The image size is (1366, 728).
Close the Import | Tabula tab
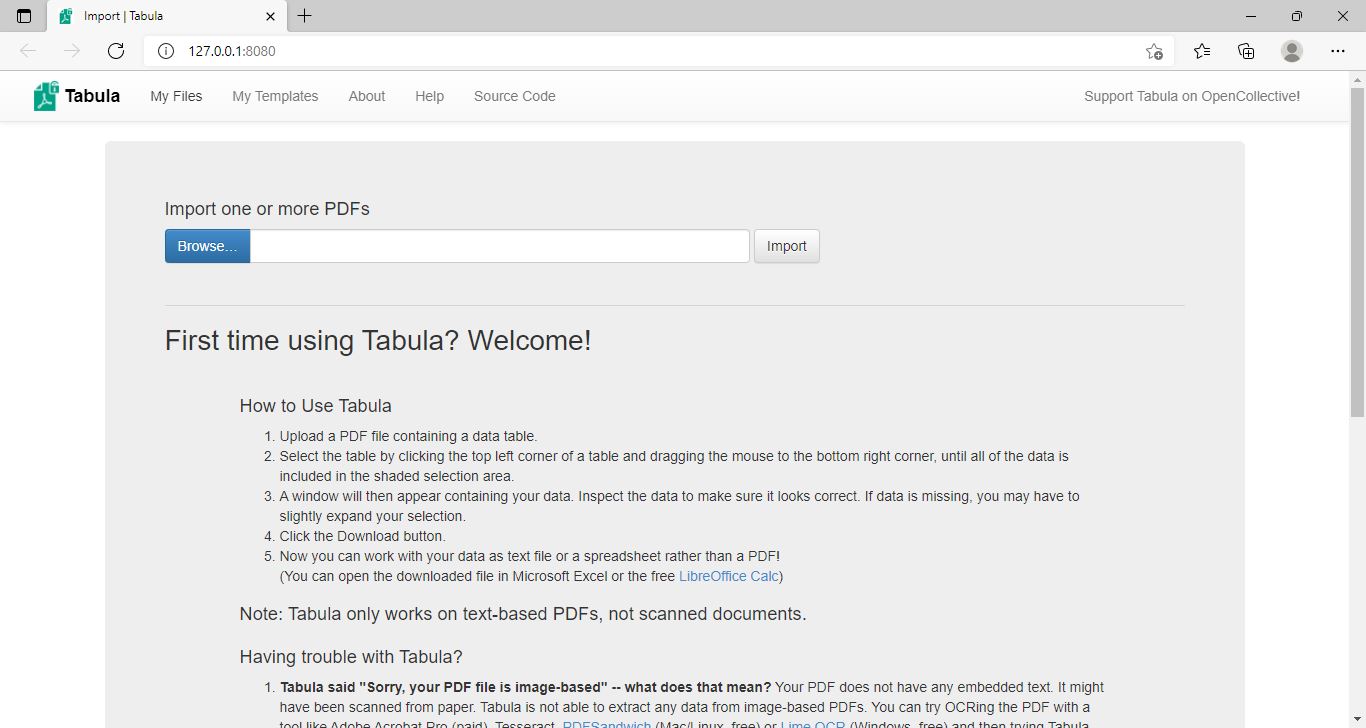tap(270, 16)
